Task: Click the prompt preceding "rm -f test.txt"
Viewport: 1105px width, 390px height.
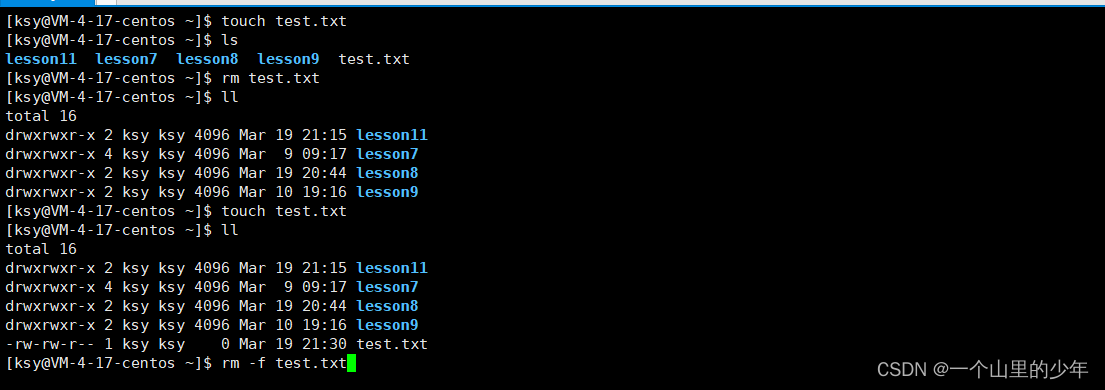Action: point(109,364)
